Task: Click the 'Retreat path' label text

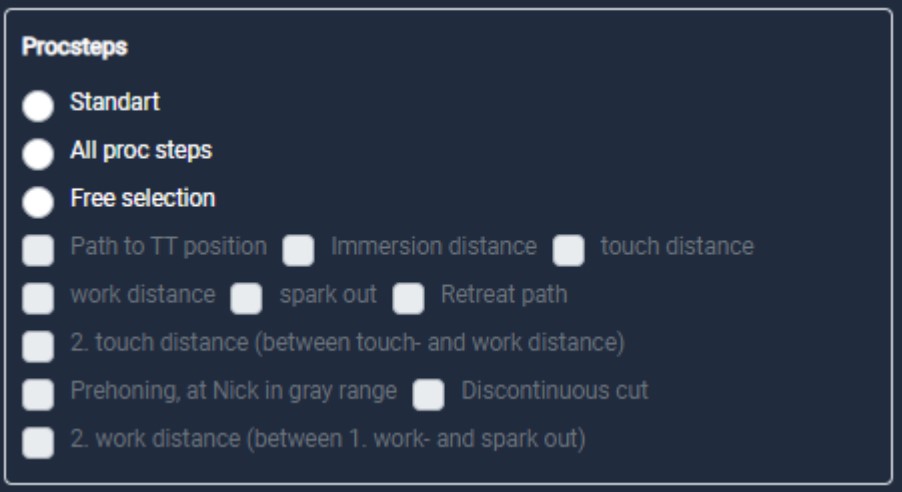Action: click(x=504, y=294)
